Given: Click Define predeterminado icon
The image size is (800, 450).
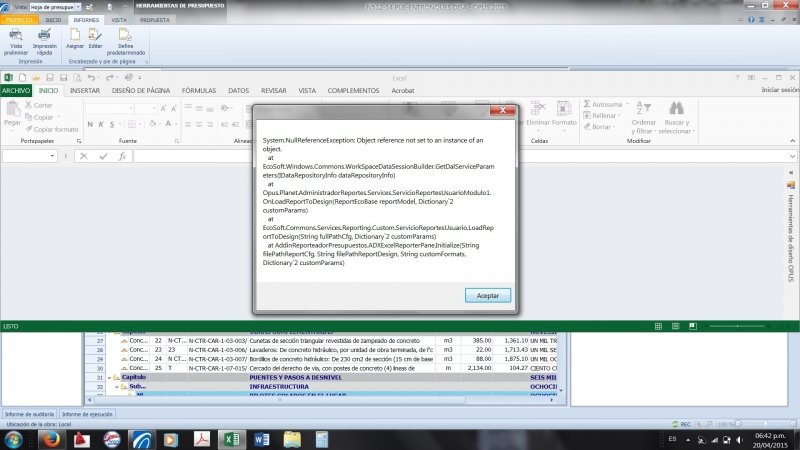Looking at the screenshot, I should (x=126, y=36).
